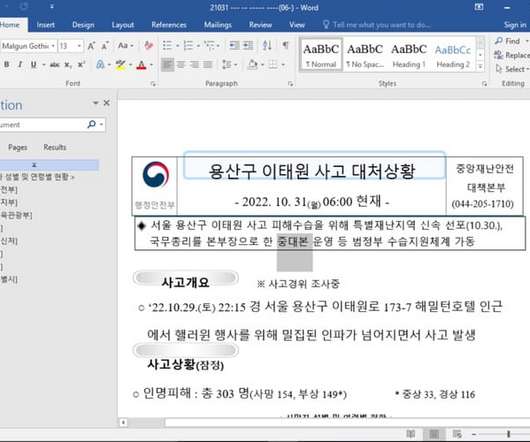Increase font size with Grow Font icon
Screen dimensions: 530x442
point(91,46)
